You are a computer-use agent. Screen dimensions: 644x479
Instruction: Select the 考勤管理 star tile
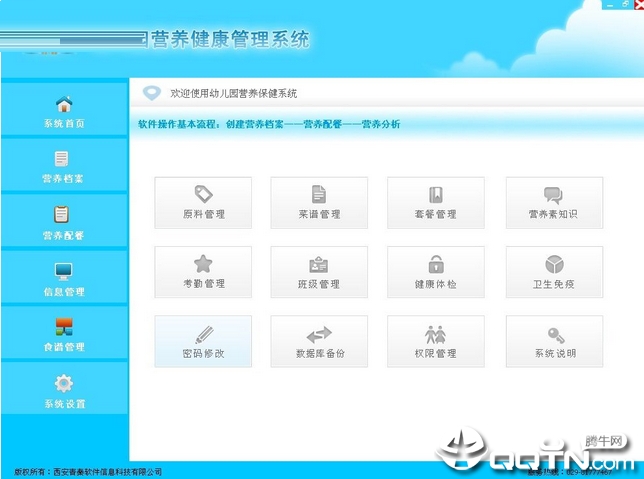203,272
